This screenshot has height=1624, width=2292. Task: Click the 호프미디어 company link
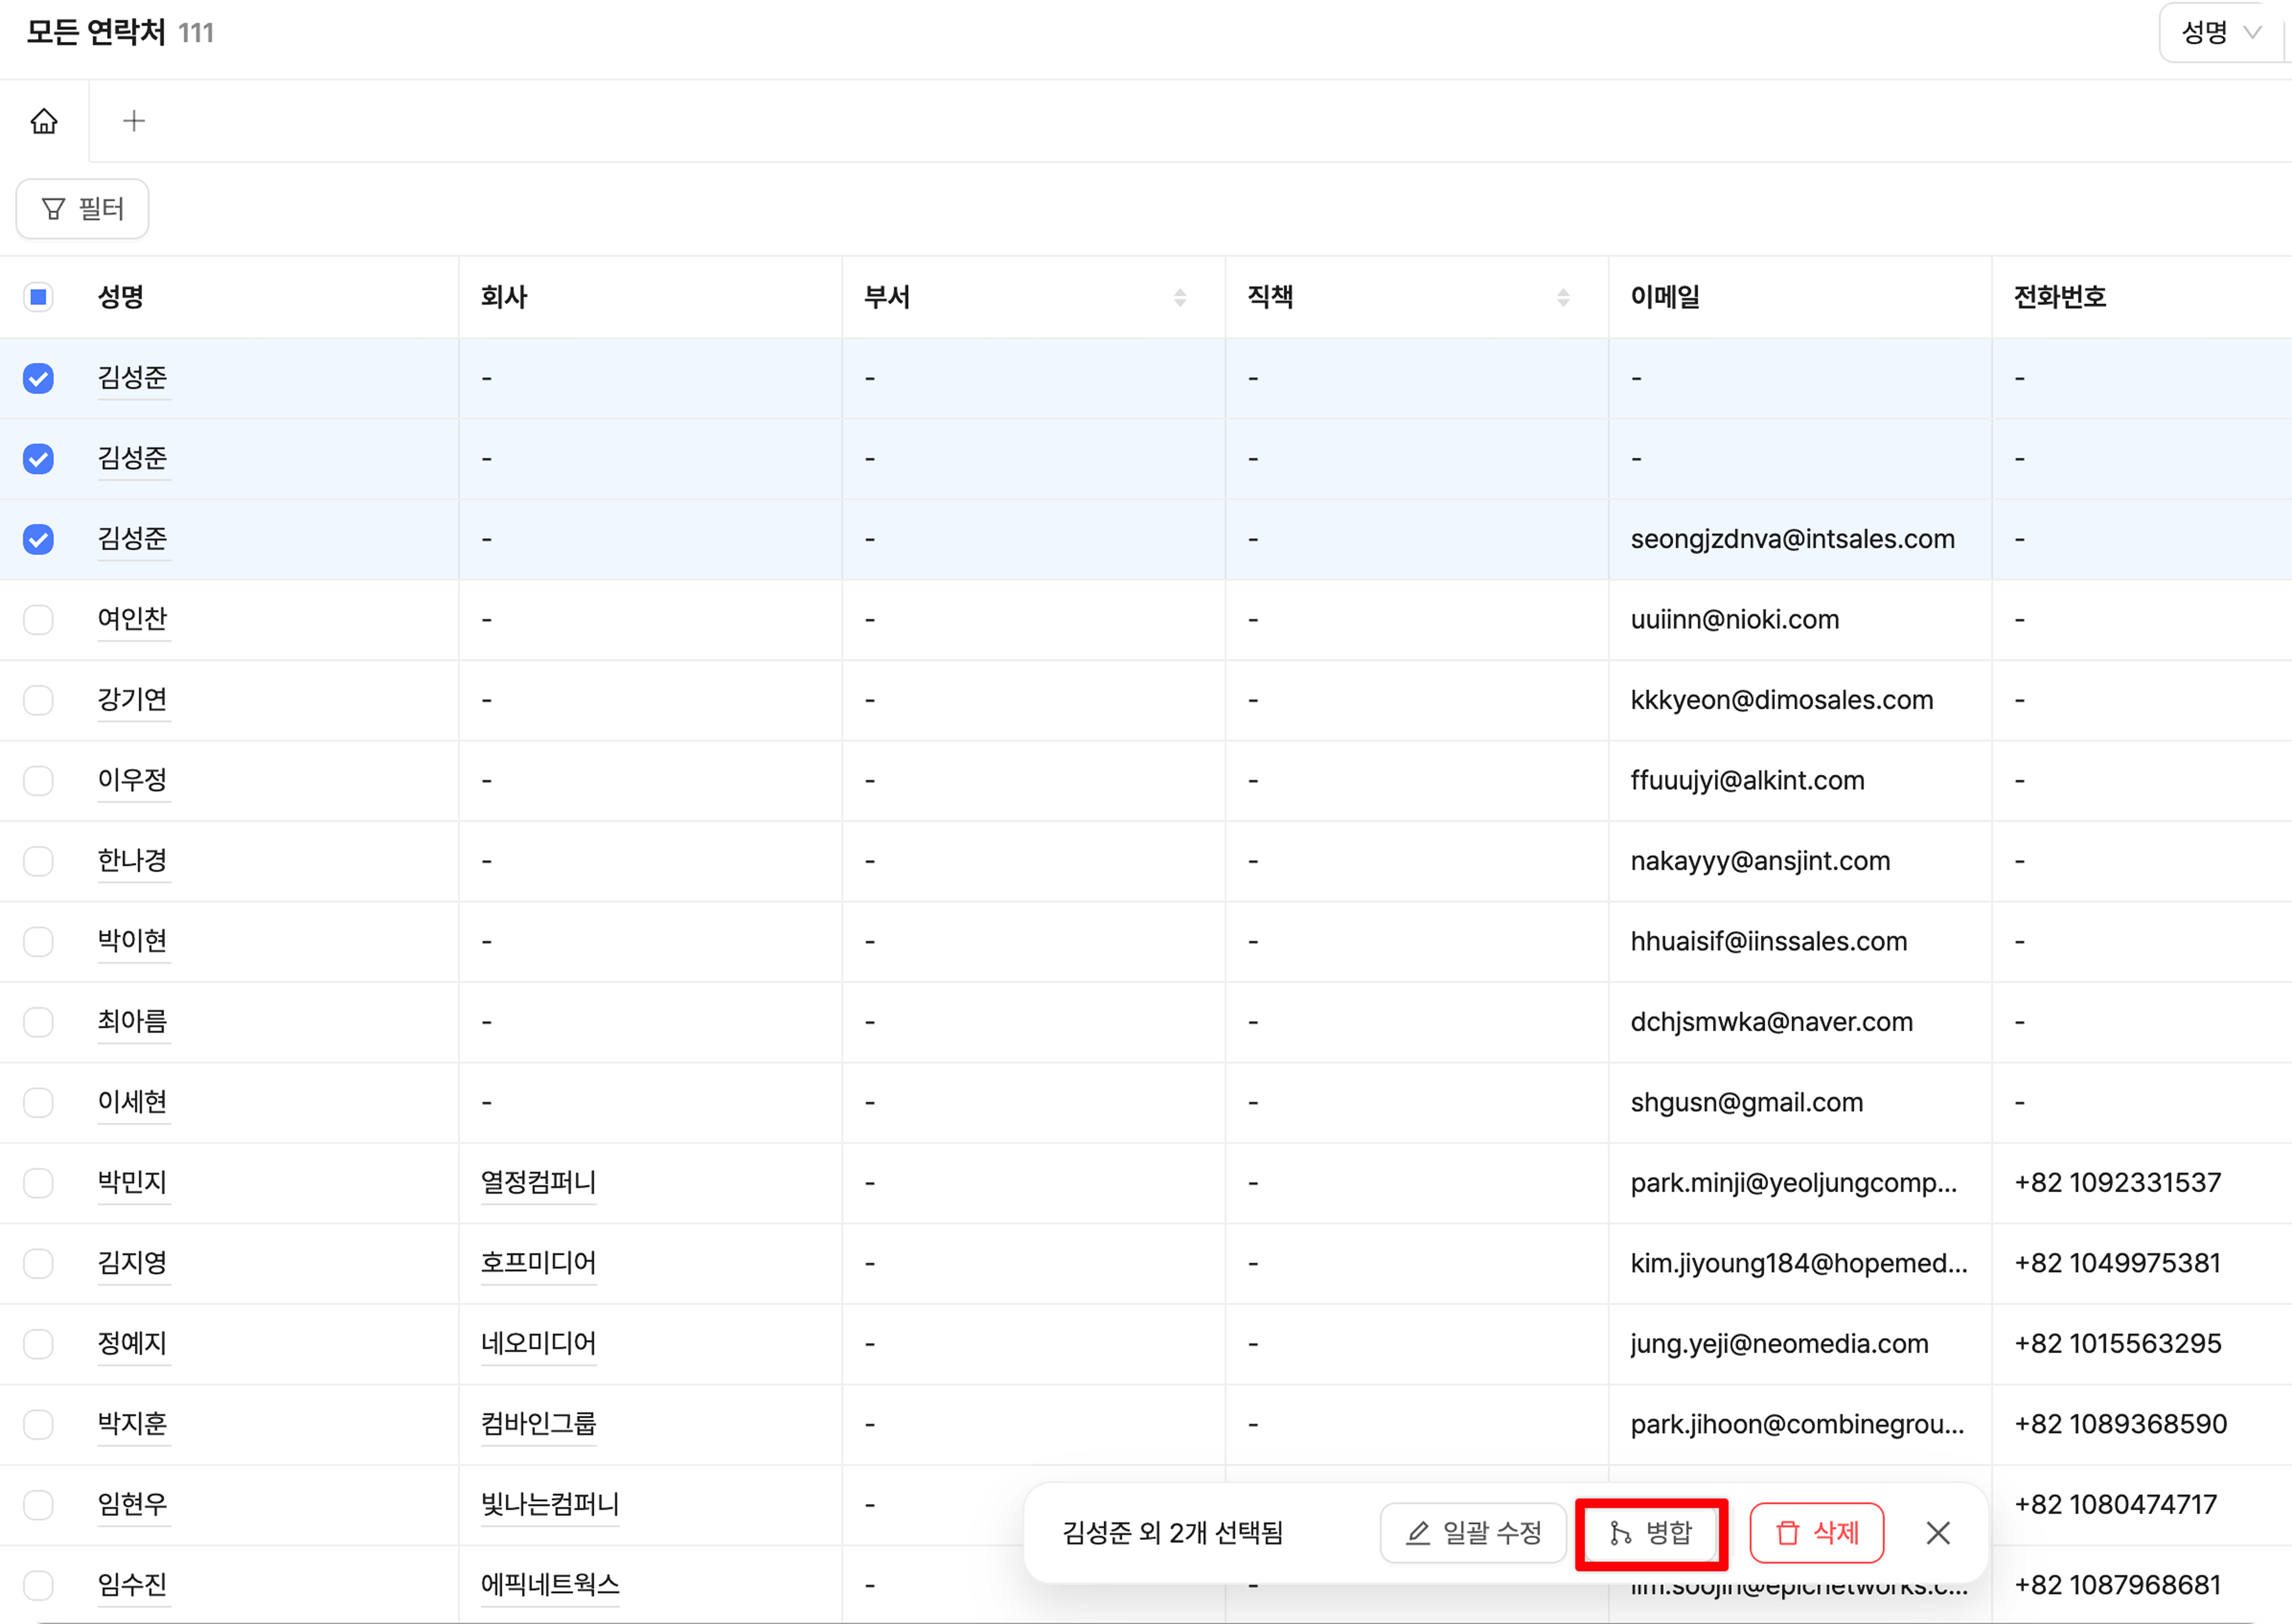pos(538,1263)
